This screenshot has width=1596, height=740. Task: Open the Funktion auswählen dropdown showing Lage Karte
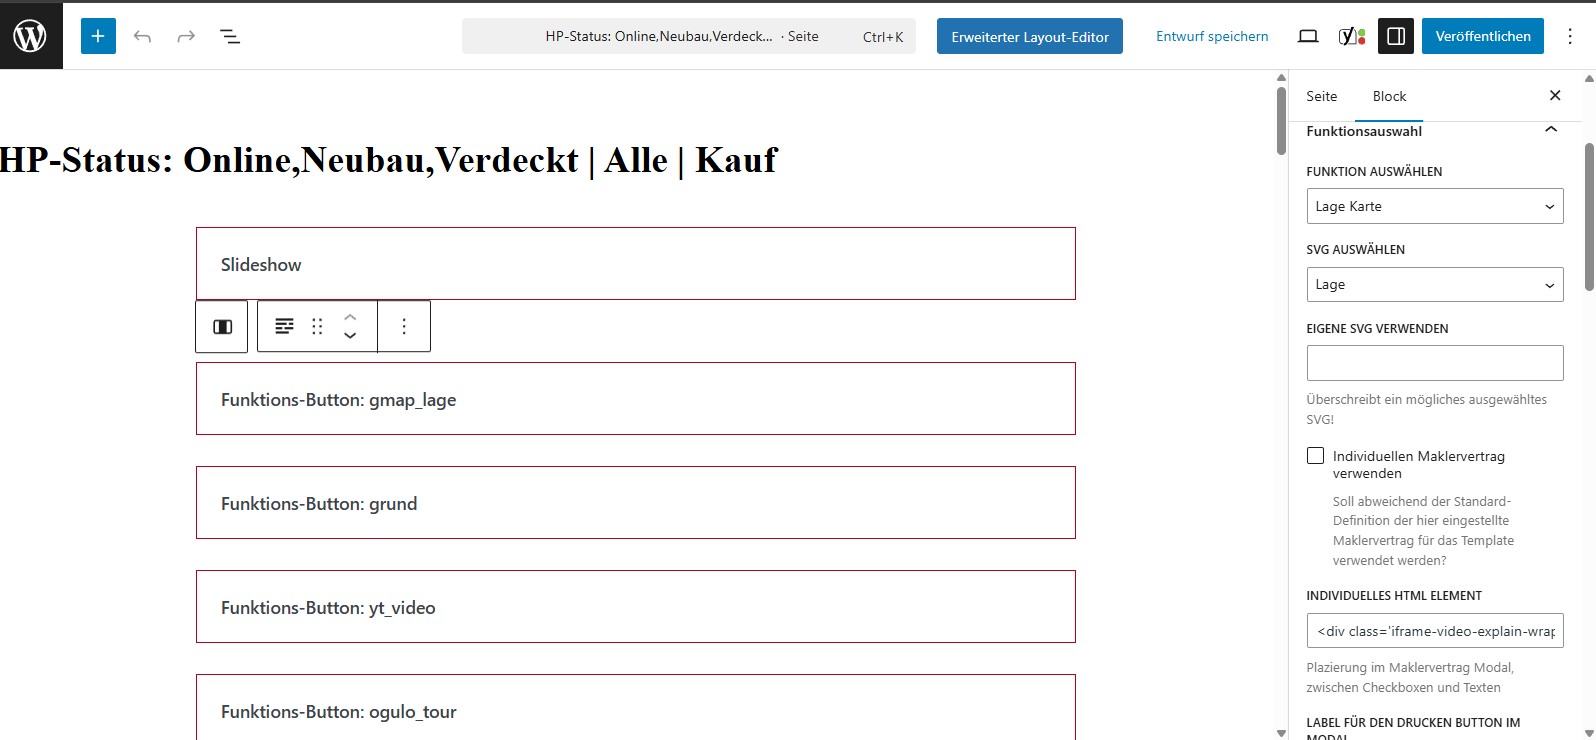[x=1435, y=206]
